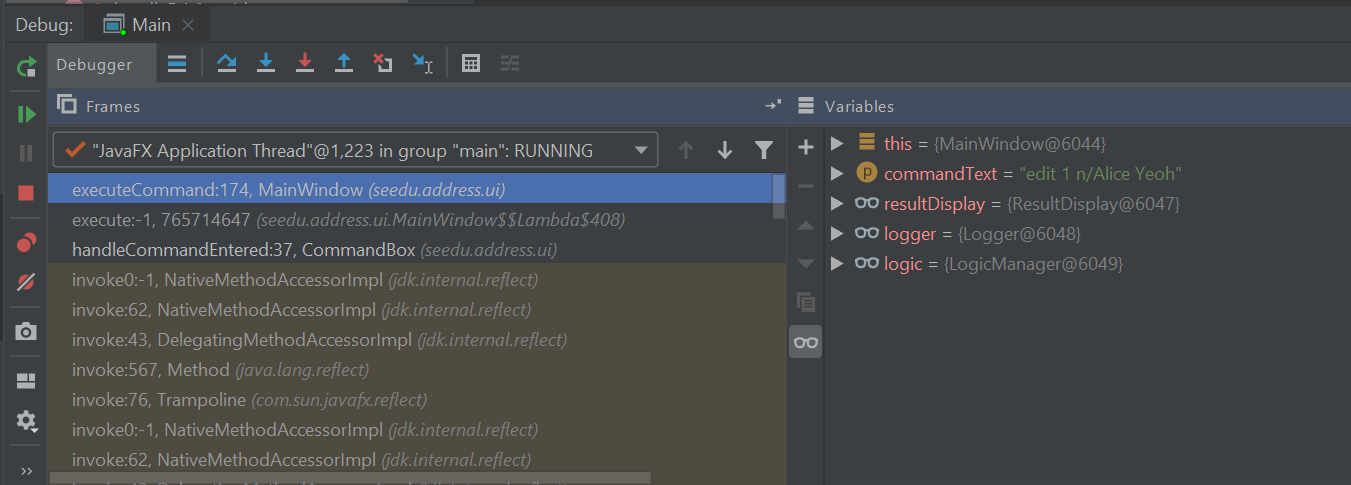Resume program execution
Viewport: 1351px width, 485px height.
tap(26, 114)
